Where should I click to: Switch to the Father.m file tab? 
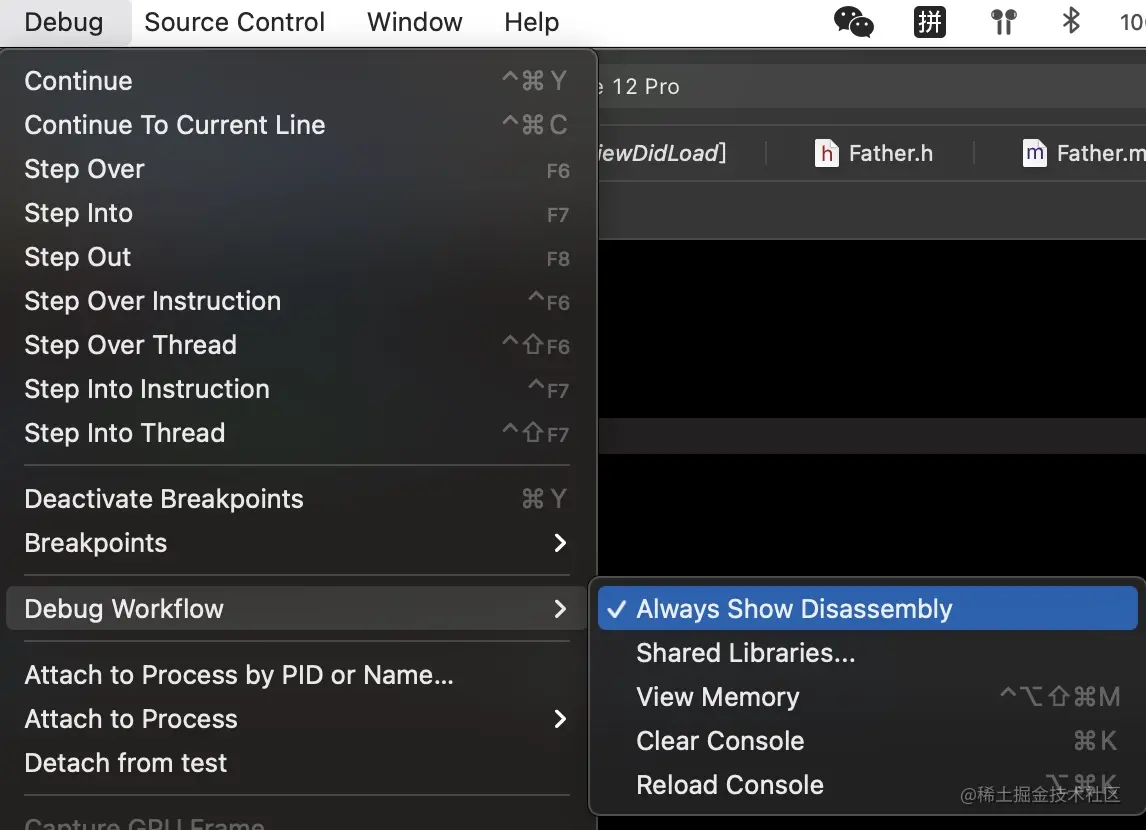tap(1084, 153)
